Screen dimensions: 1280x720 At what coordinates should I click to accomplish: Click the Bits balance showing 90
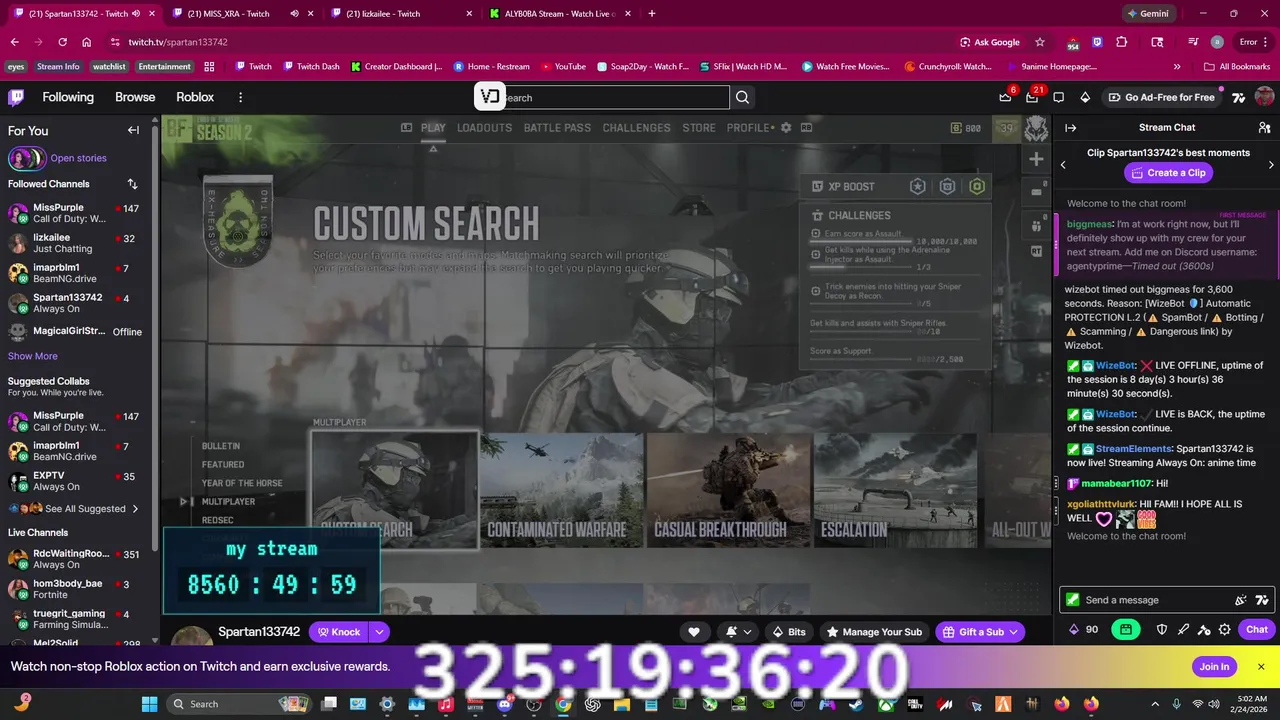[1083, 629]
